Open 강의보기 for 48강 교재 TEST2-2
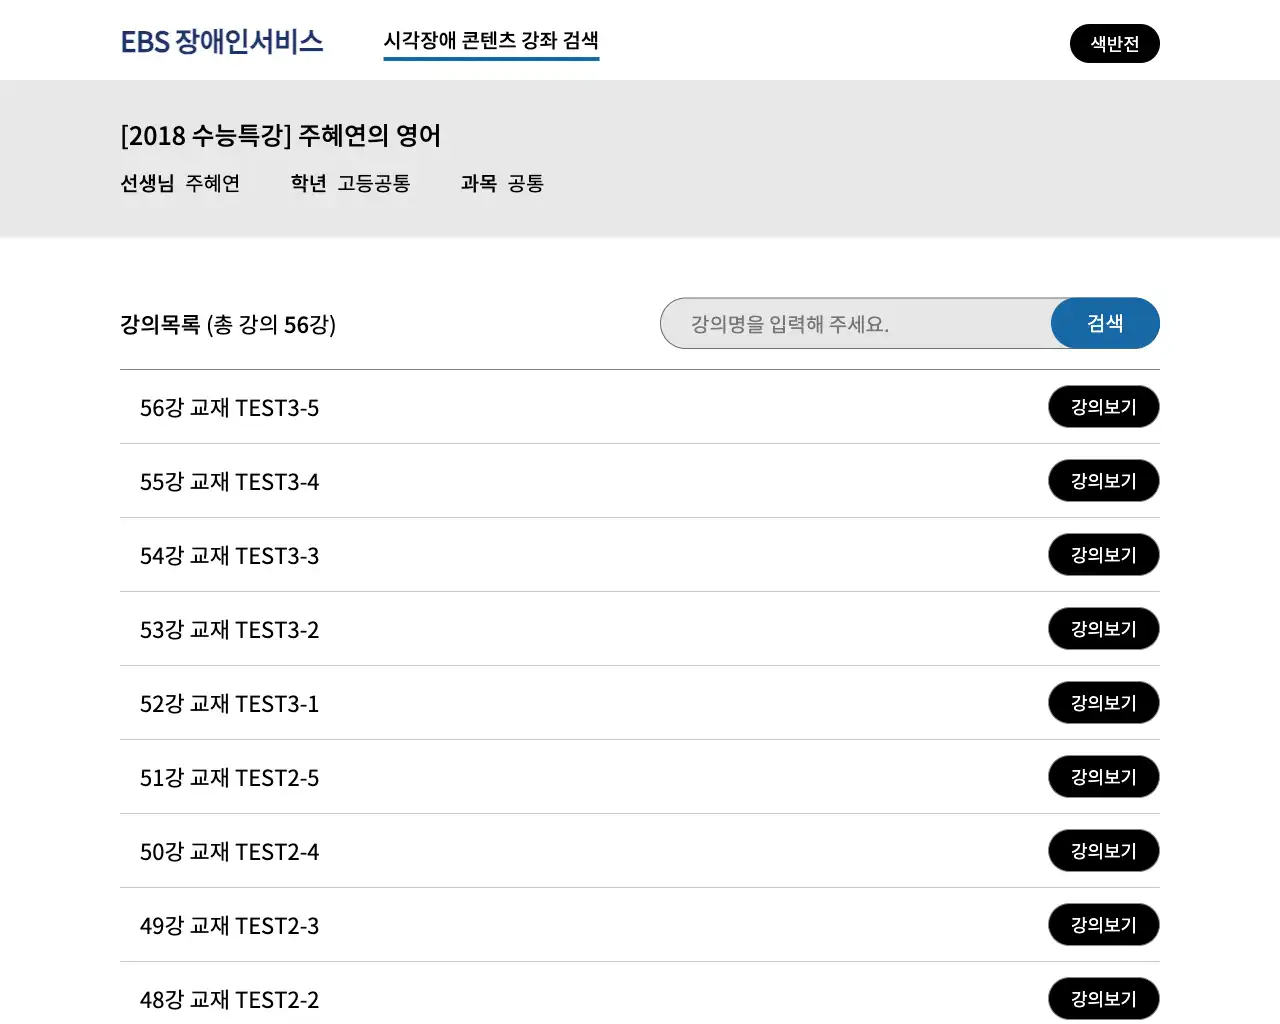 point(1103,998)
